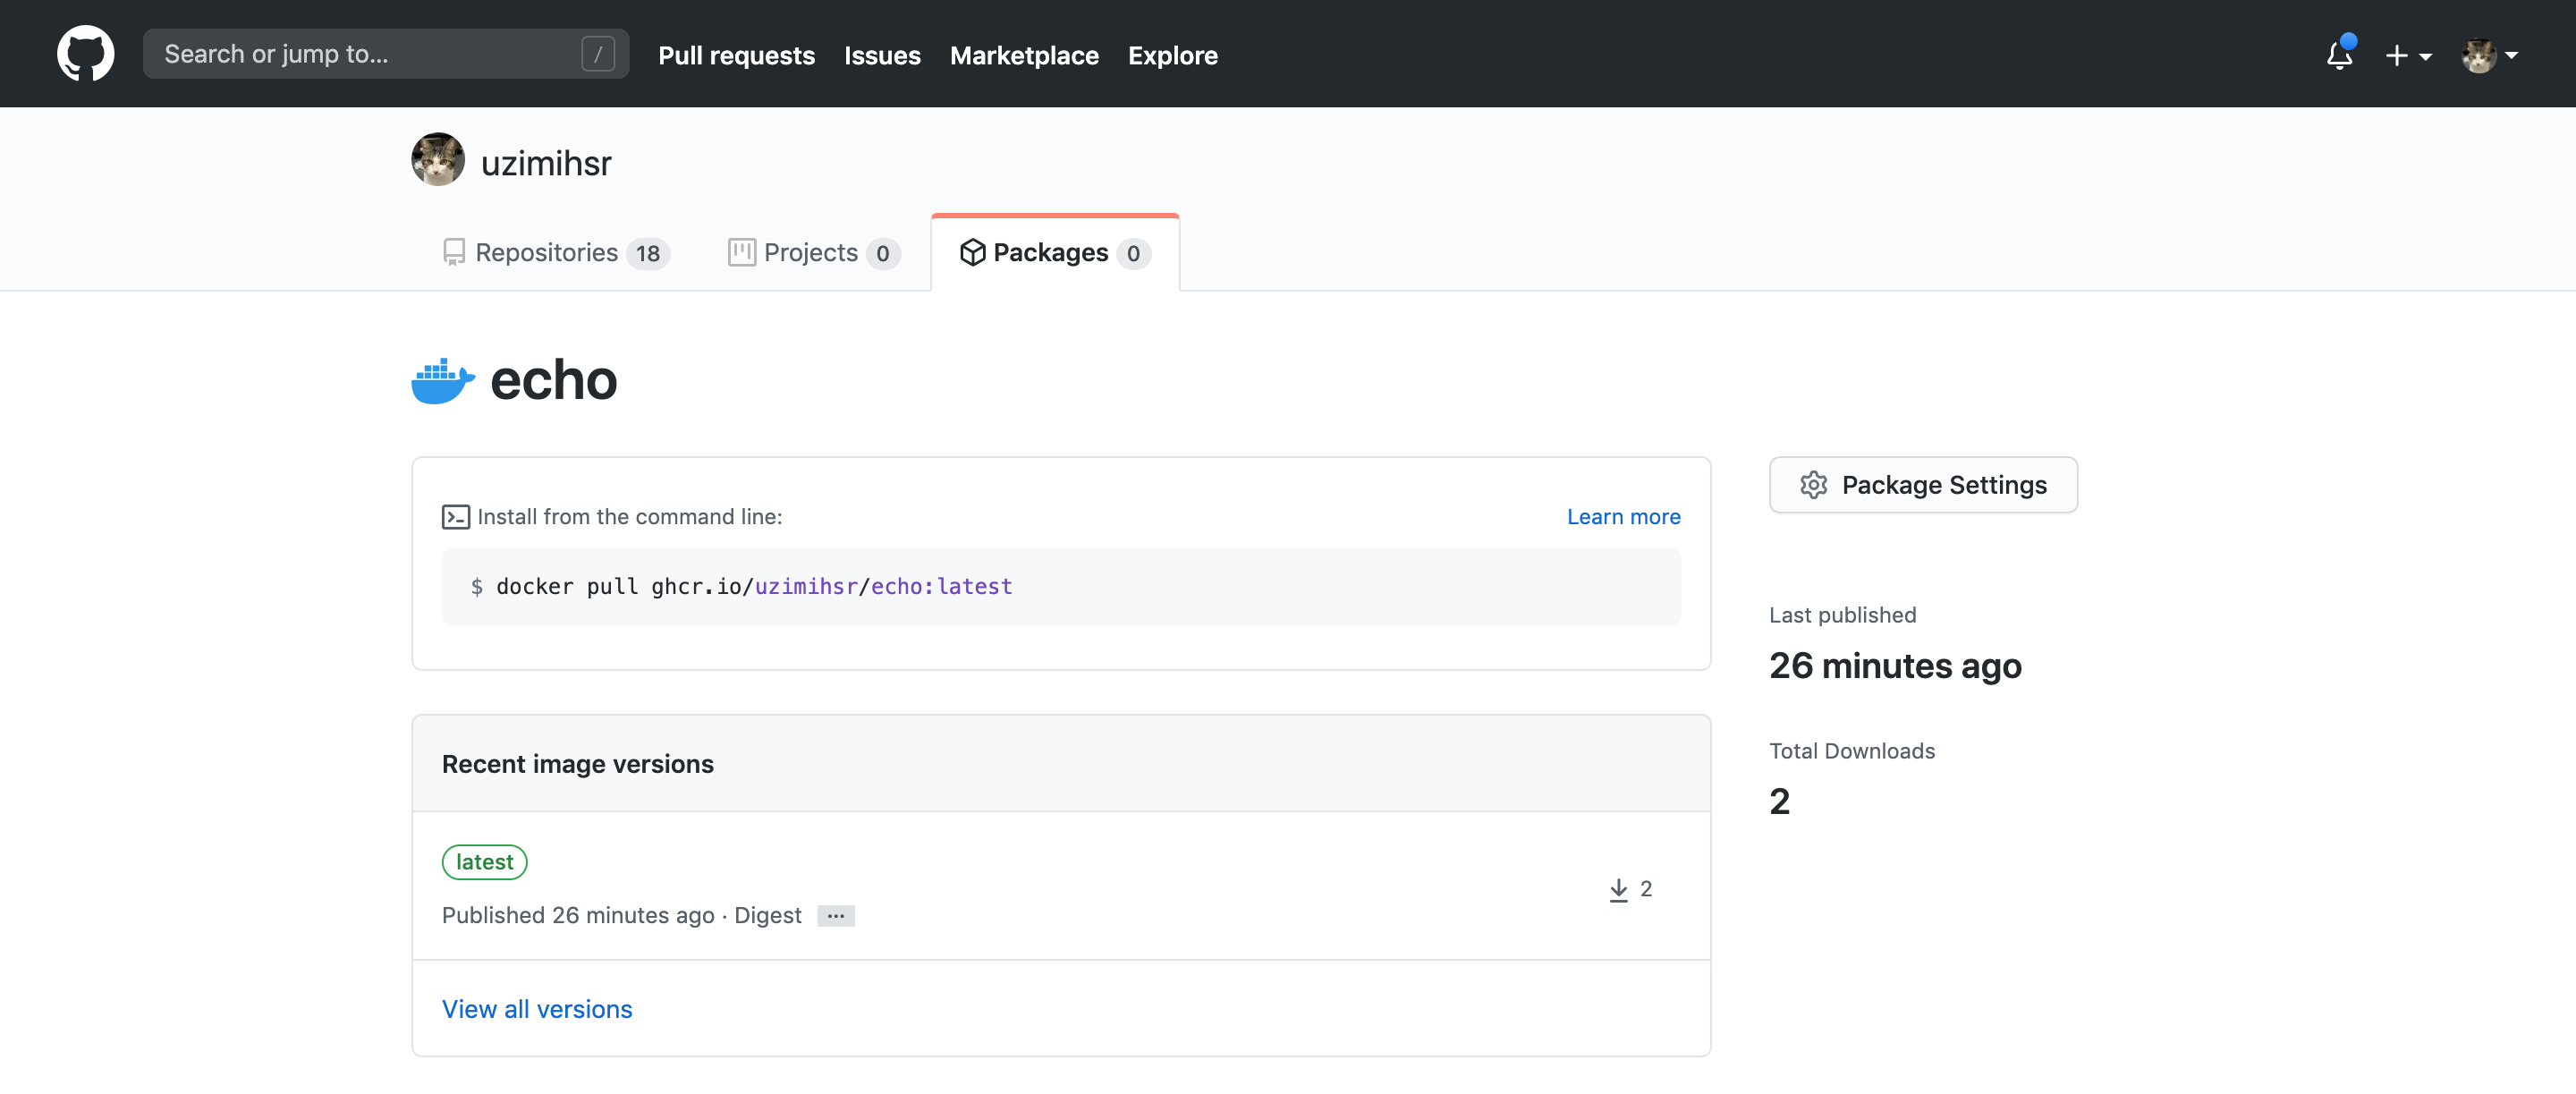This screenshot has height=1094, width=2576.
Task: Click the slash shortcut key hint
Action: point(598,54)
